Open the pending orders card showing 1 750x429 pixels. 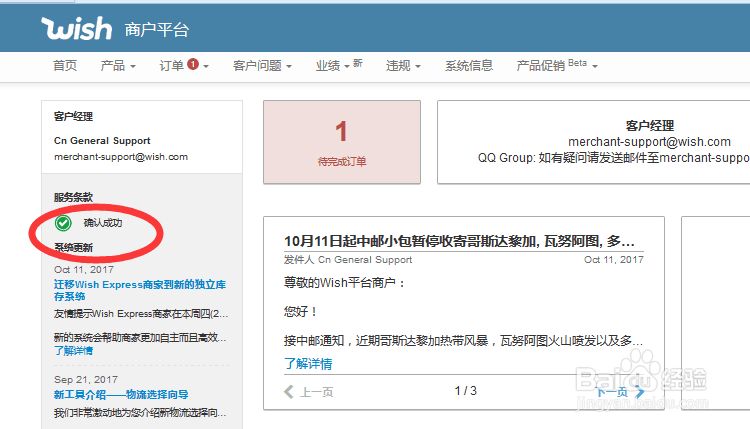tap(342, 142)
